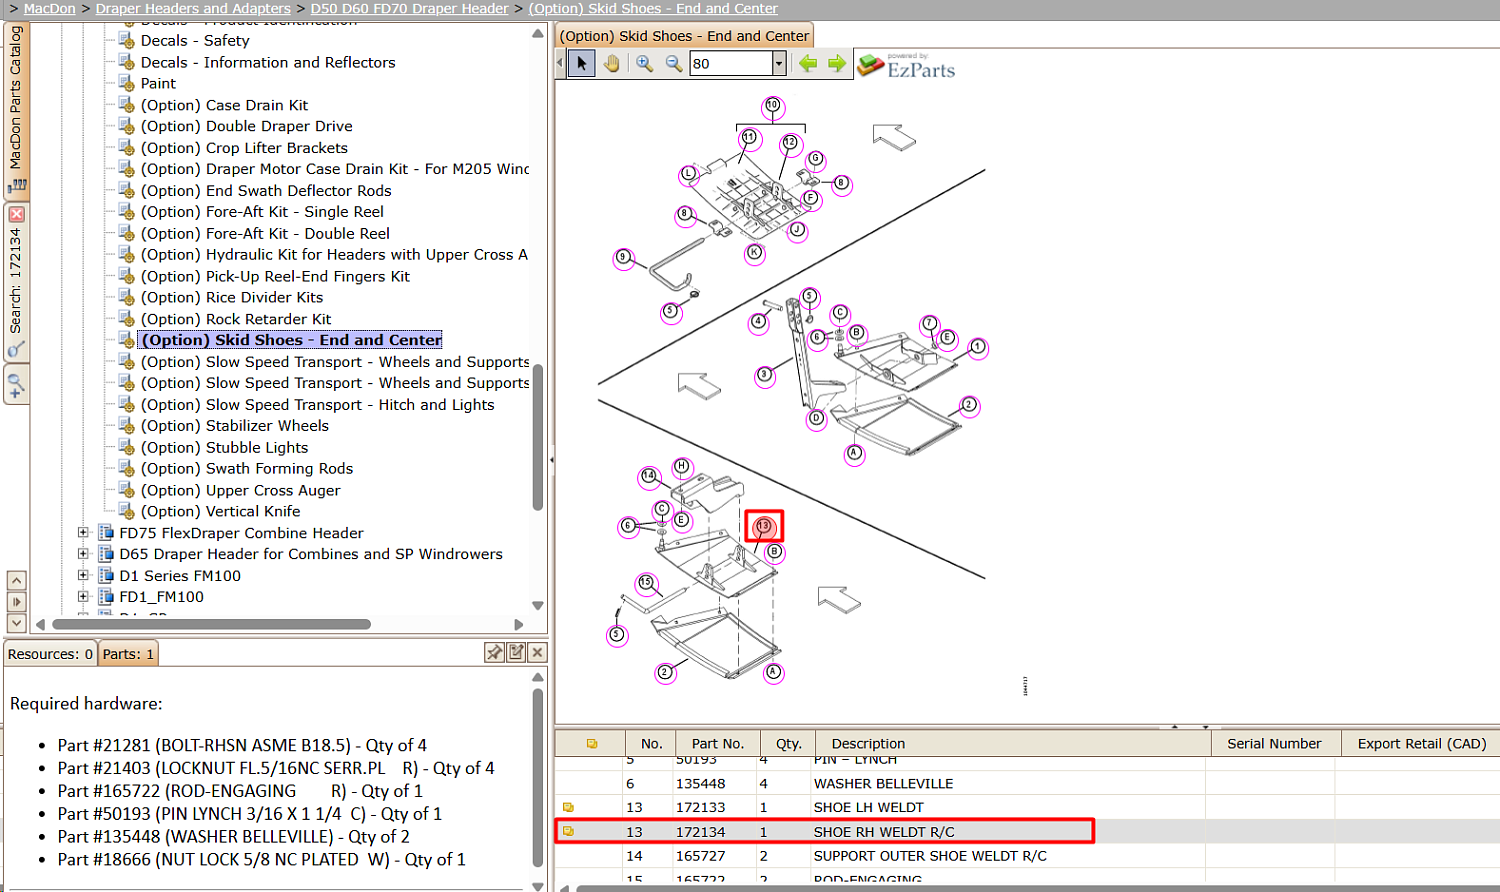Expand the FD1_FM100 tree node
This screenshot has height=892, width=1500.
click(x=84, y=597)
